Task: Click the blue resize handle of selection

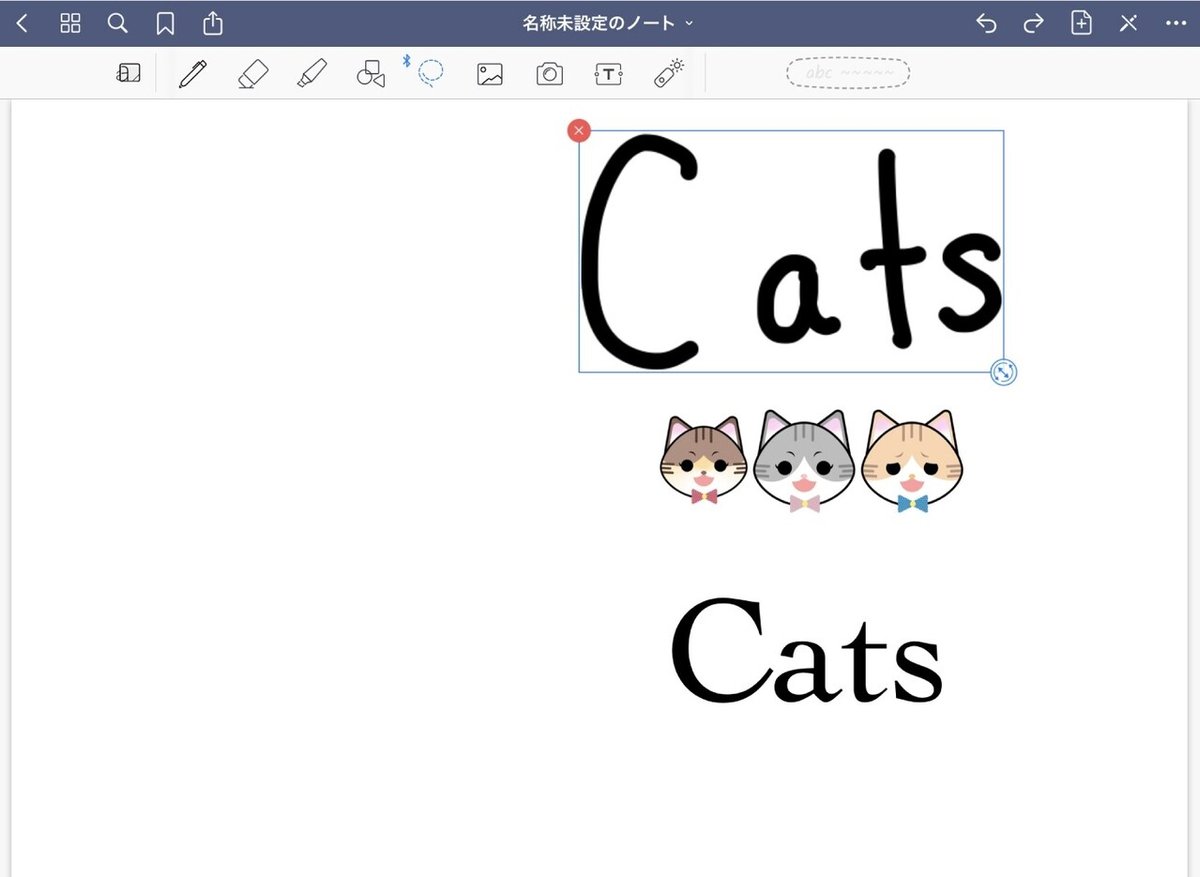Action: (1004, 373)
